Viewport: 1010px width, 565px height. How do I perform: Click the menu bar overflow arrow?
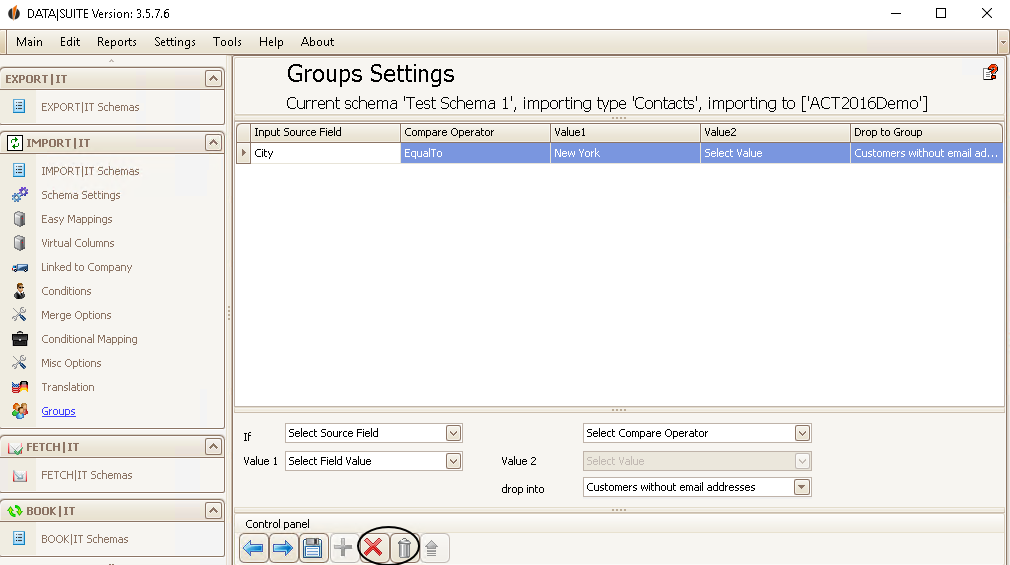[x=1003, y=42]
